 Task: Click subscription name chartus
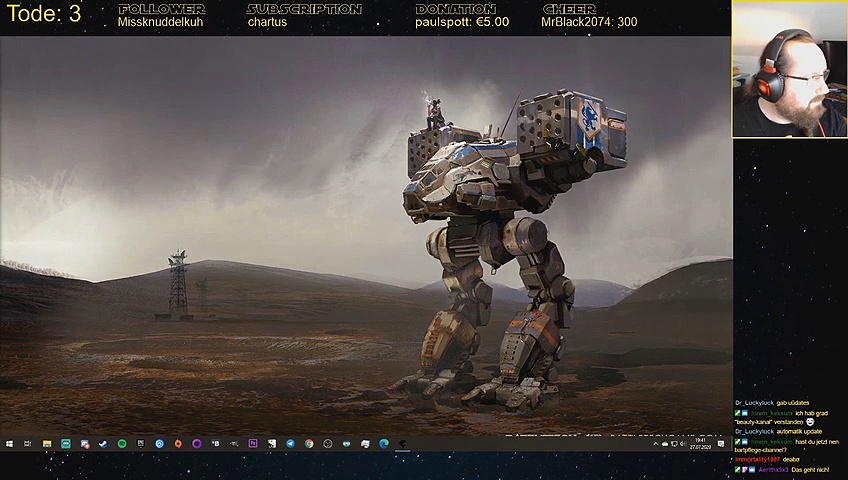coord(267,22)
